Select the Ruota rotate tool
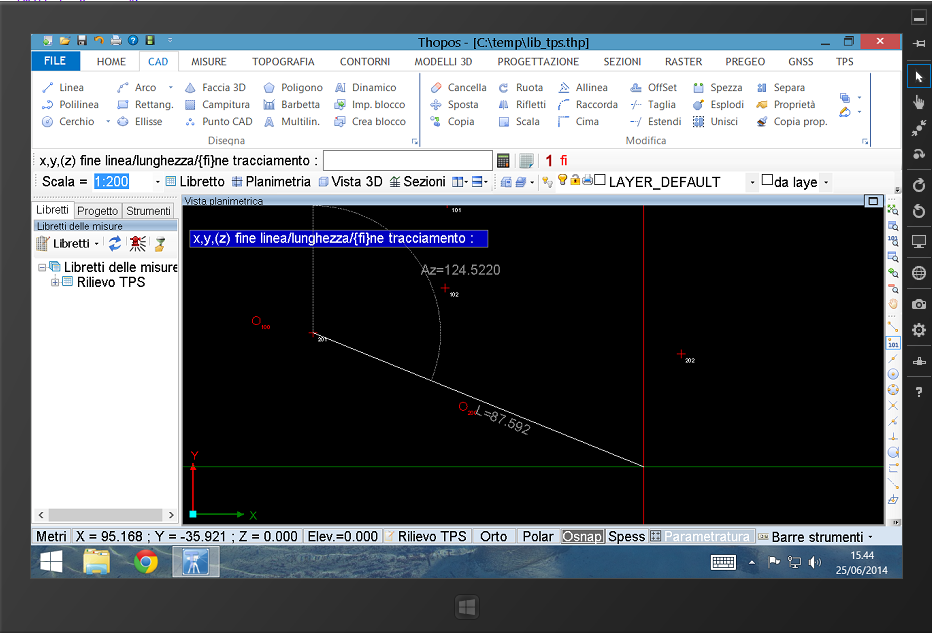The width and height of the screenshot is (932, 633). [521, 87]
